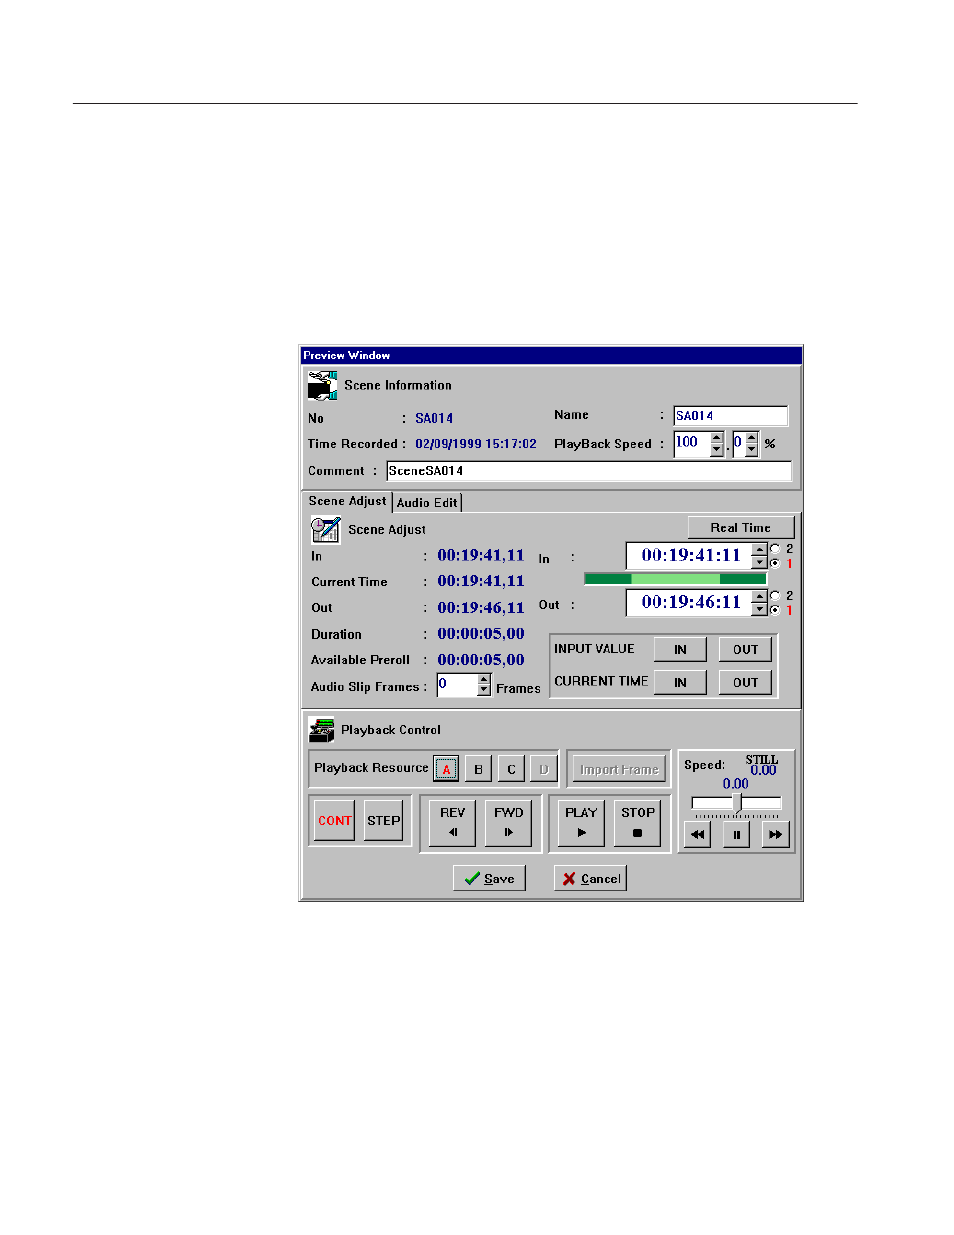This screenshot has height=1235, width=954.
Task: Click the rewind button under Speed
Action: click(x=698, y=834)
